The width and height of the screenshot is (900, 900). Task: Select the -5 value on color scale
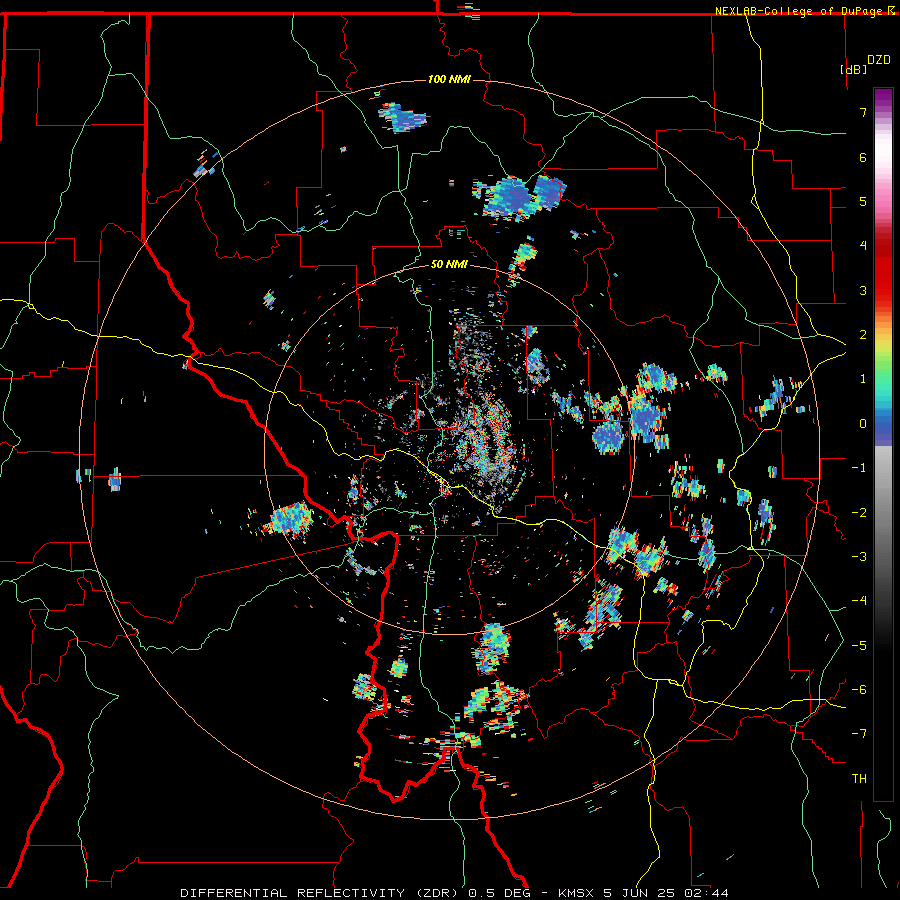click(859, 646)
